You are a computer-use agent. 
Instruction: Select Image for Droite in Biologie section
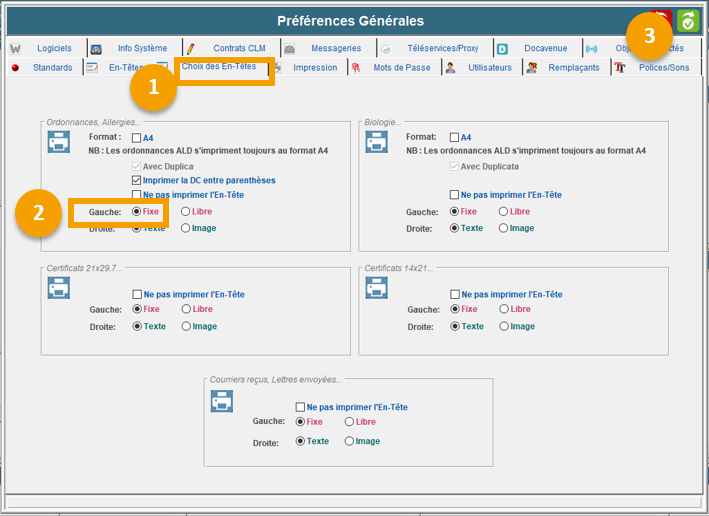(x=504, y=228)
